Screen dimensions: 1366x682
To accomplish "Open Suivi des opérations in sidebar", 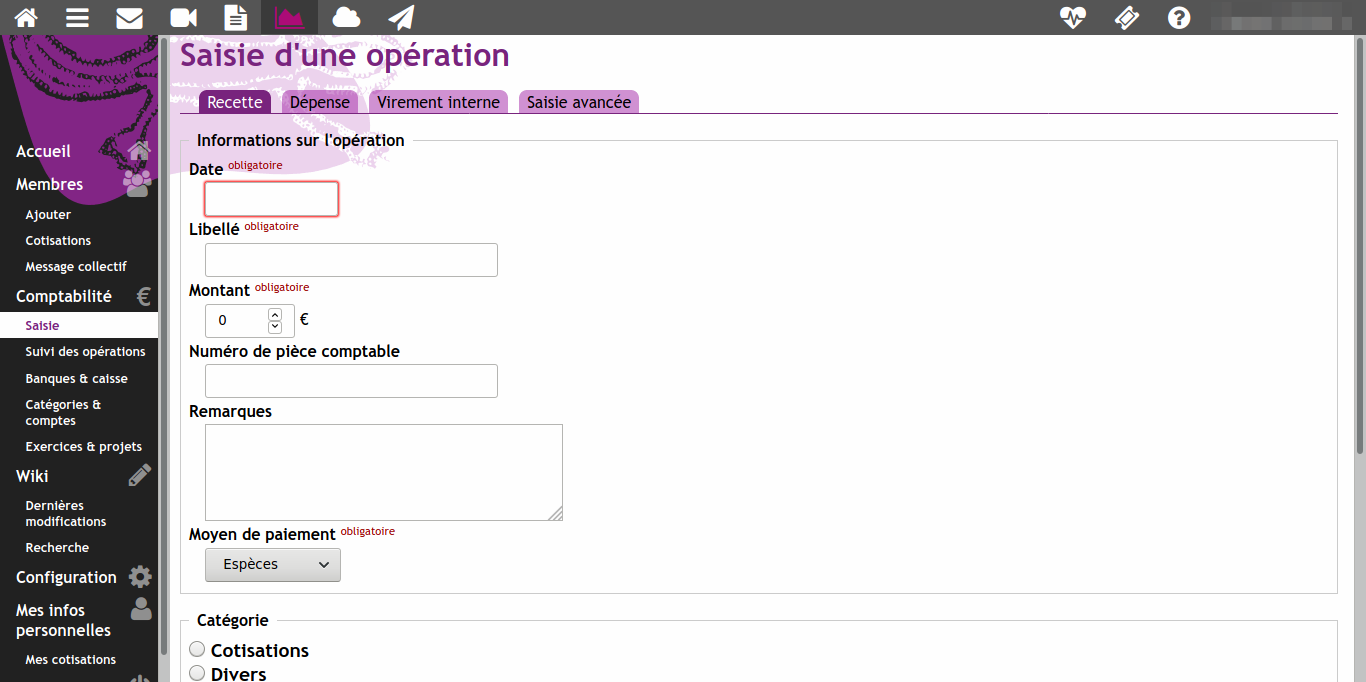I will coord(85,352).
